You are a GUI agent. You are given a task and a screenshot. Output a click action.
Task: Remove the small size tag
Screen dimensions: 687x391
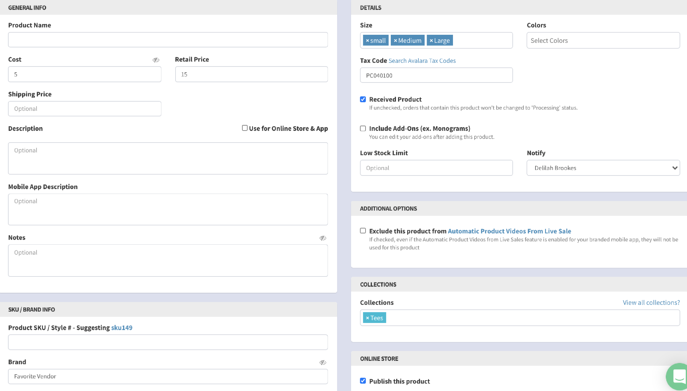click(368, 41)
